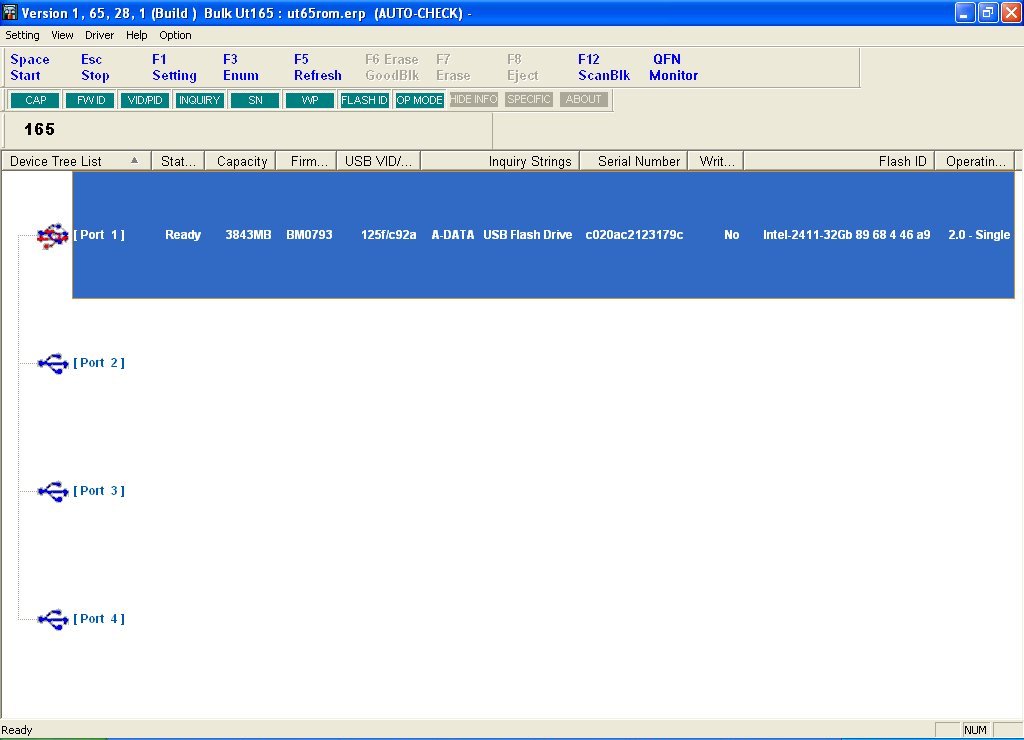Screen dimensions: 1024x740
Task: Select the [Port 3] tree item
Action: tap(99, 491)
